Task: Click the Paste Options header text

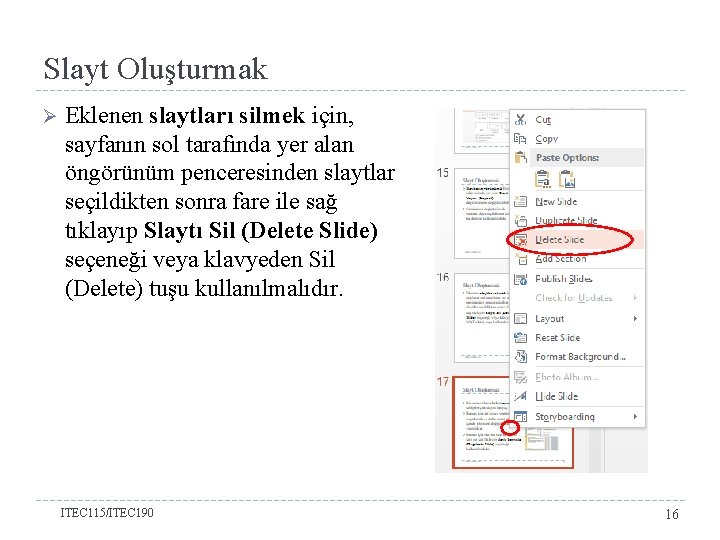Action: click(x=568, y=158)
